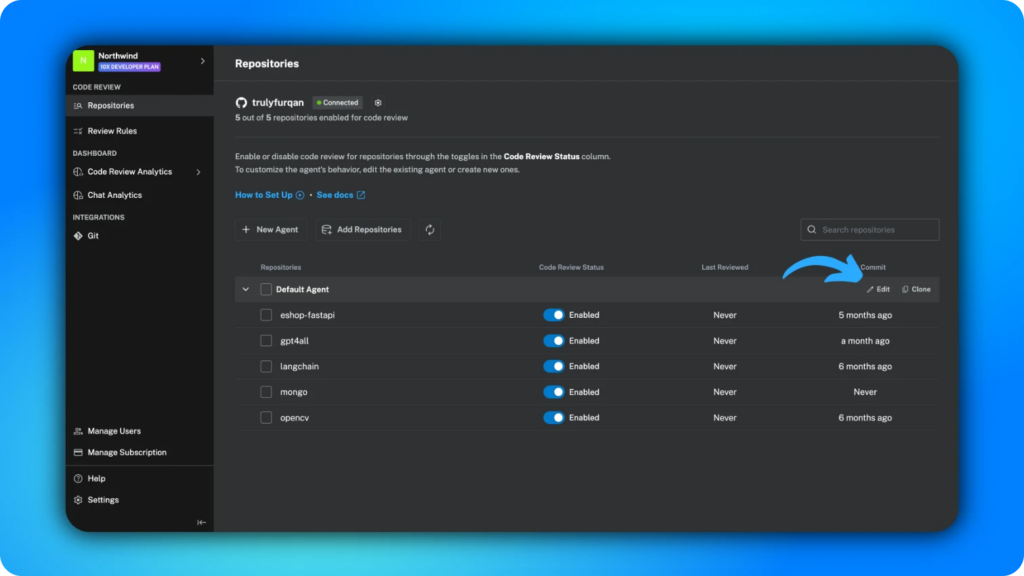1024x576 pixels.
Task: Expand the Code Review Analytics submenu
Action: (198, 172)
